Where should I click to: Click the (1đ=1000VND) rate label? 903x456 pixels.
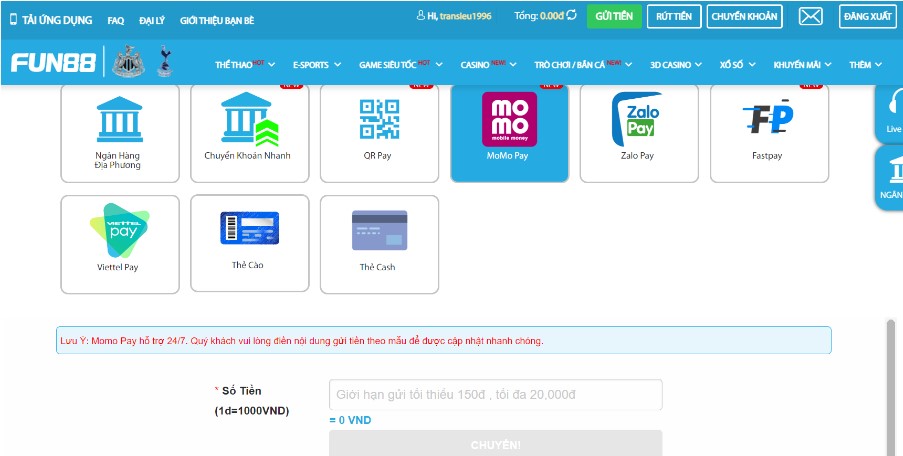[252, 411]
